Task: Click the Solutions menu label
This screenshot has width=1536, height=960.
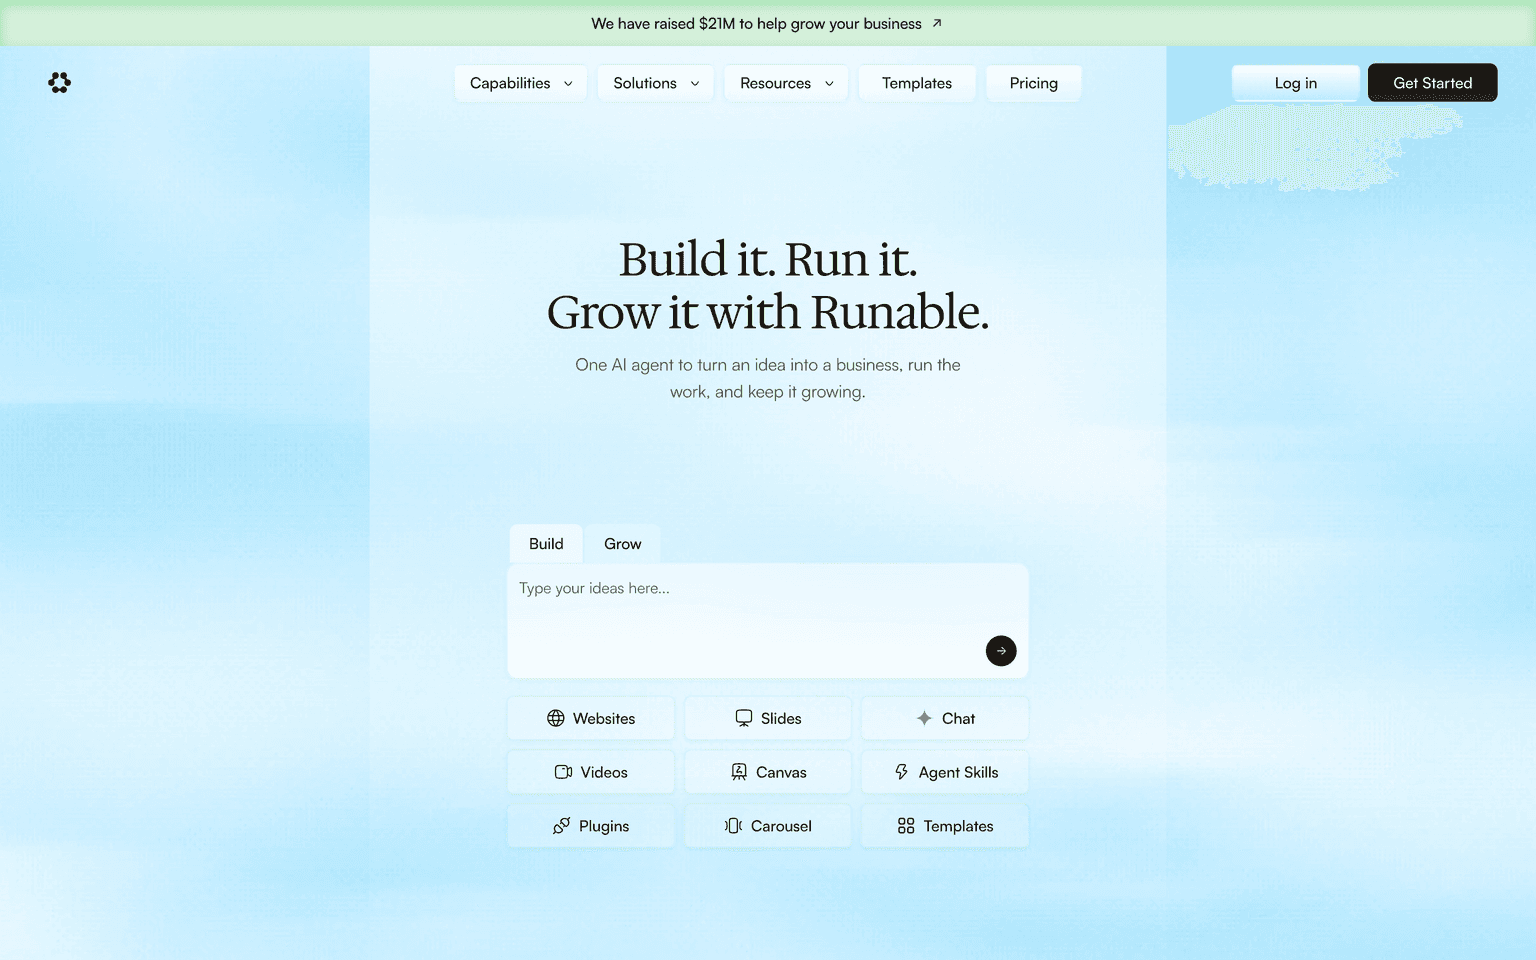Action: coord(645,83)
